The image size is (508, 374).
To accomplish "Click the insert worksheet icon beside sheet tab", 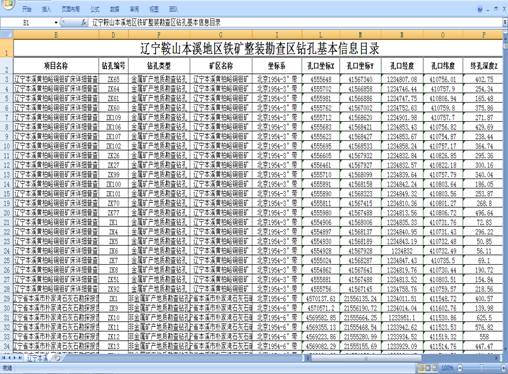I will point(56,358).
